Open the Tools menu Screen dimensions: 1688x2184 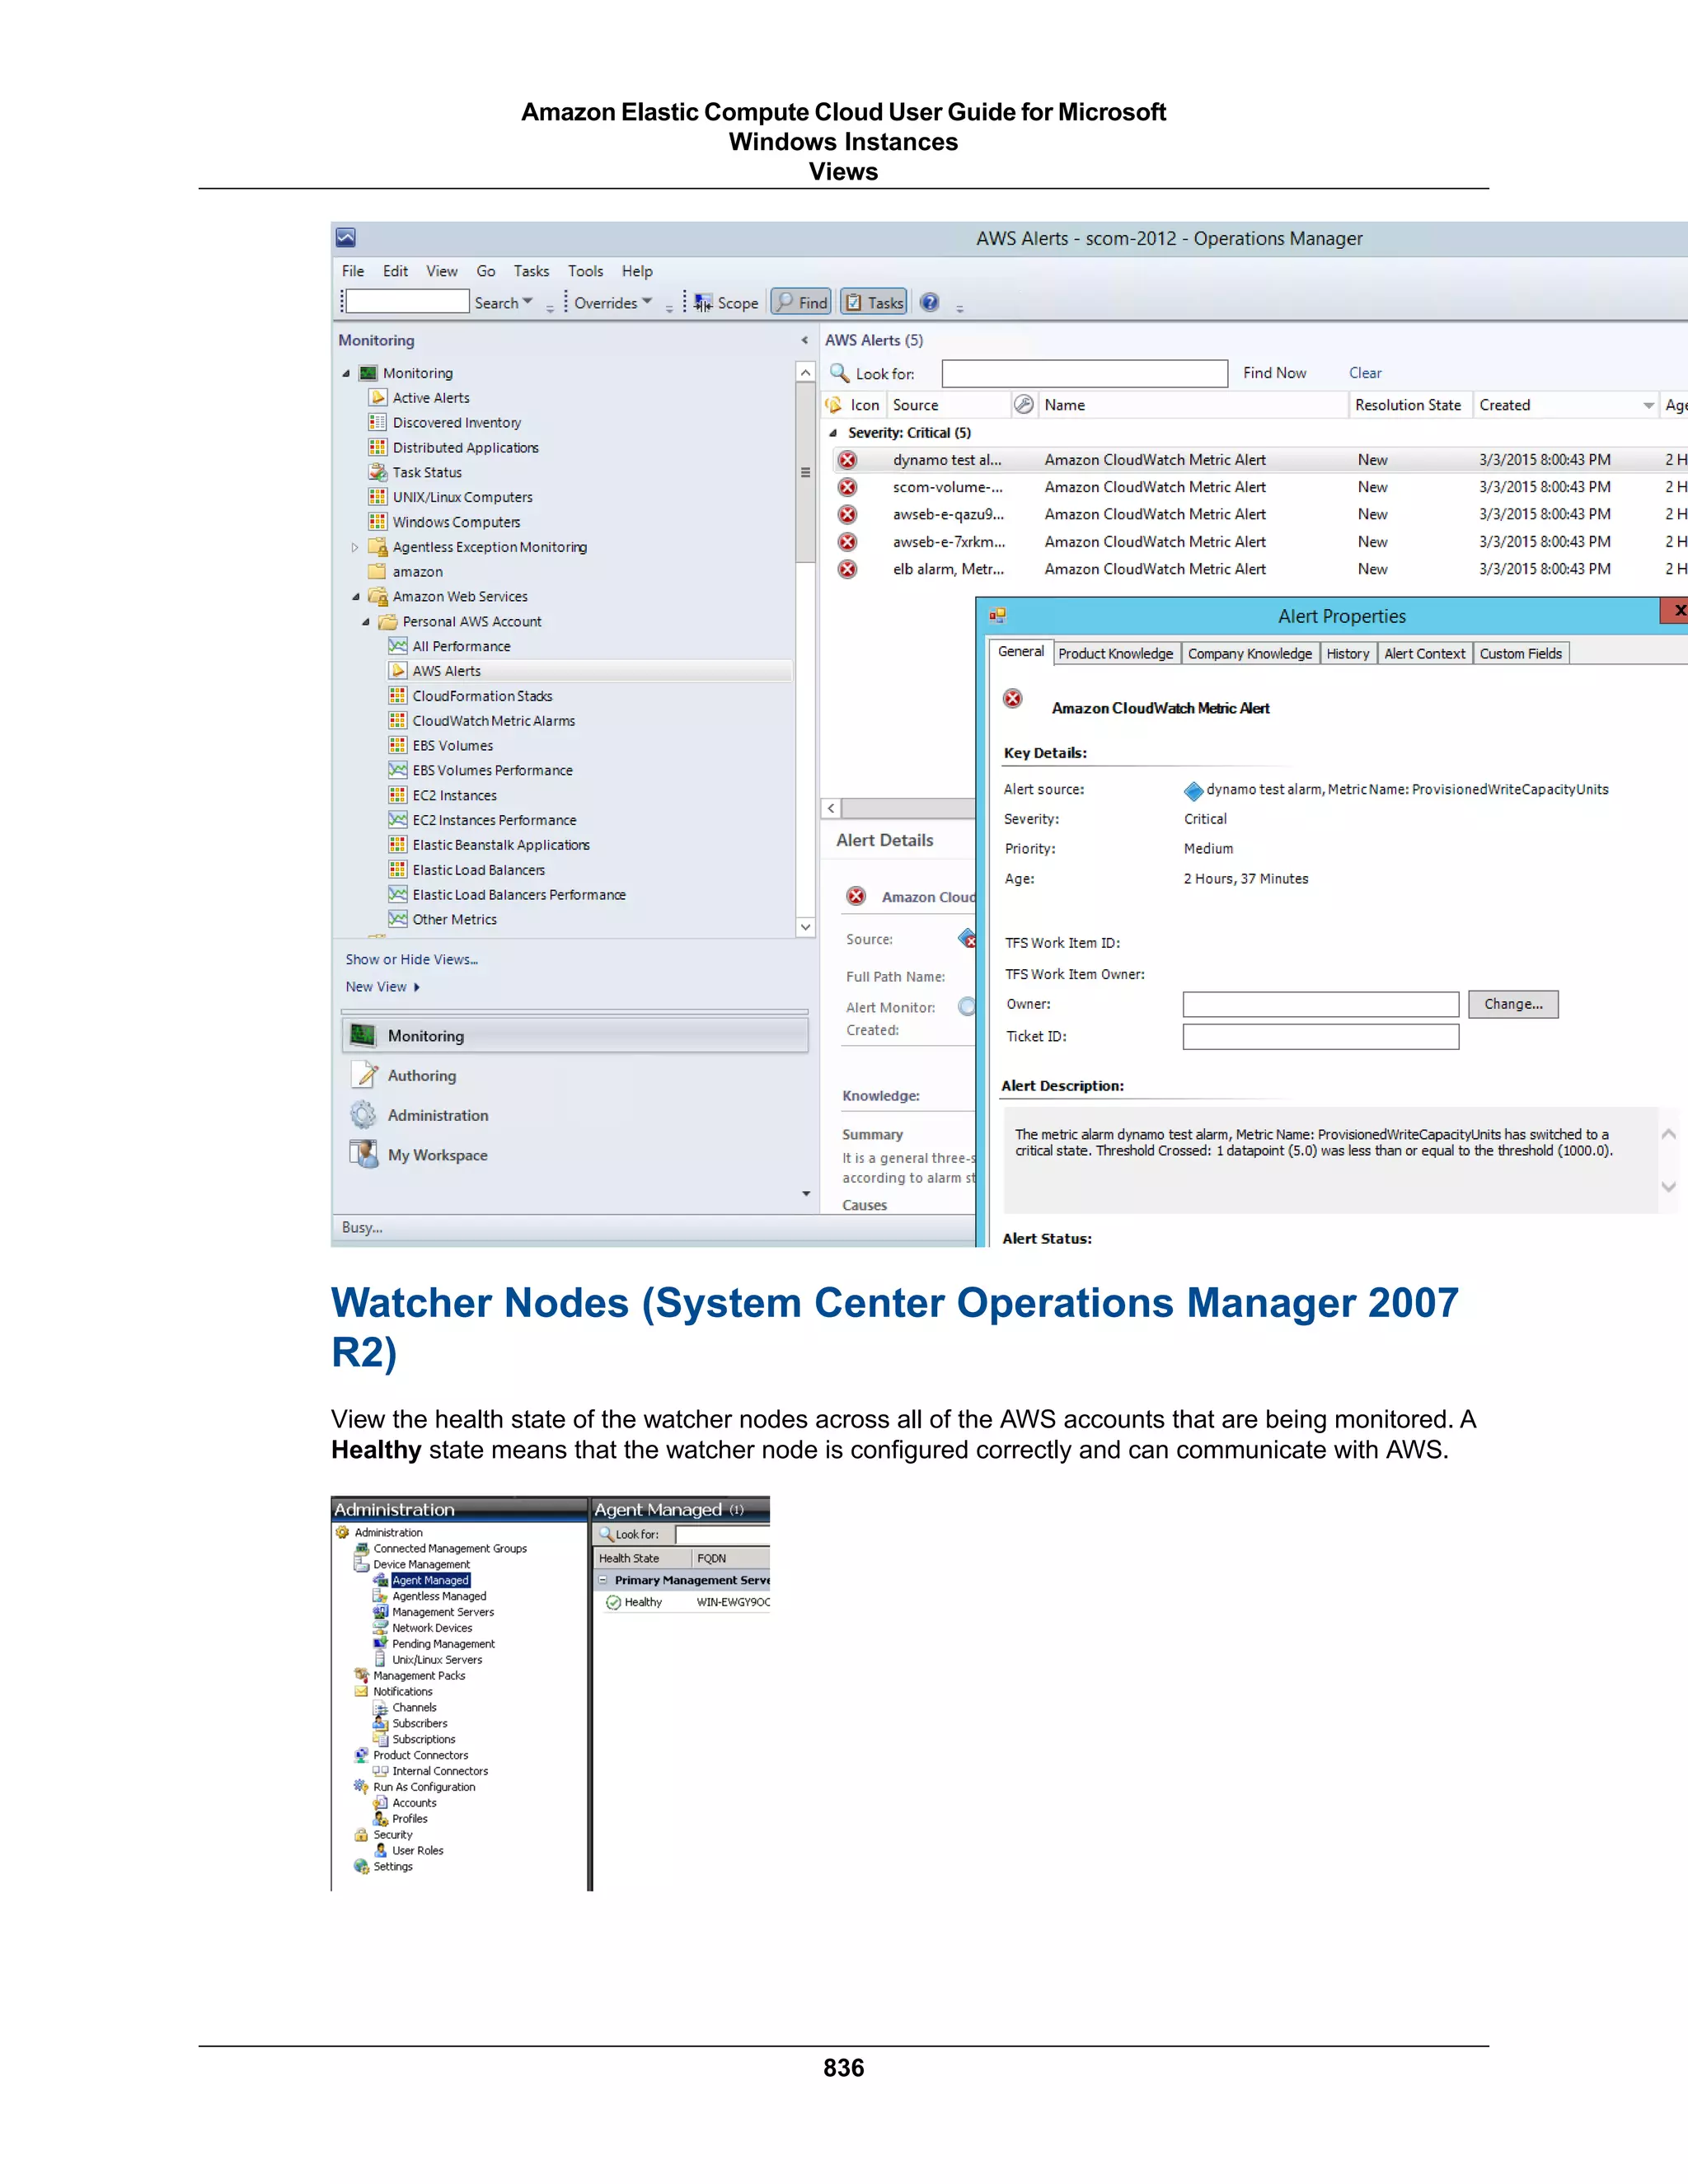[585, 271]
